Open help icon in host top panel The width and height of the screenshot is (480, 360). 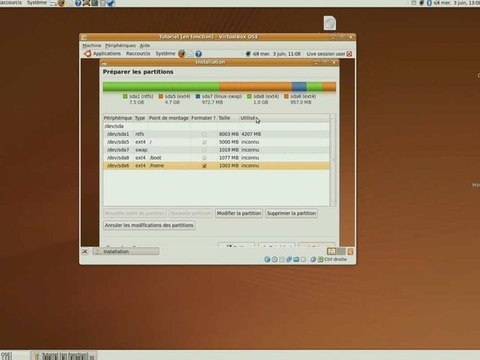[x=78, y=3]
